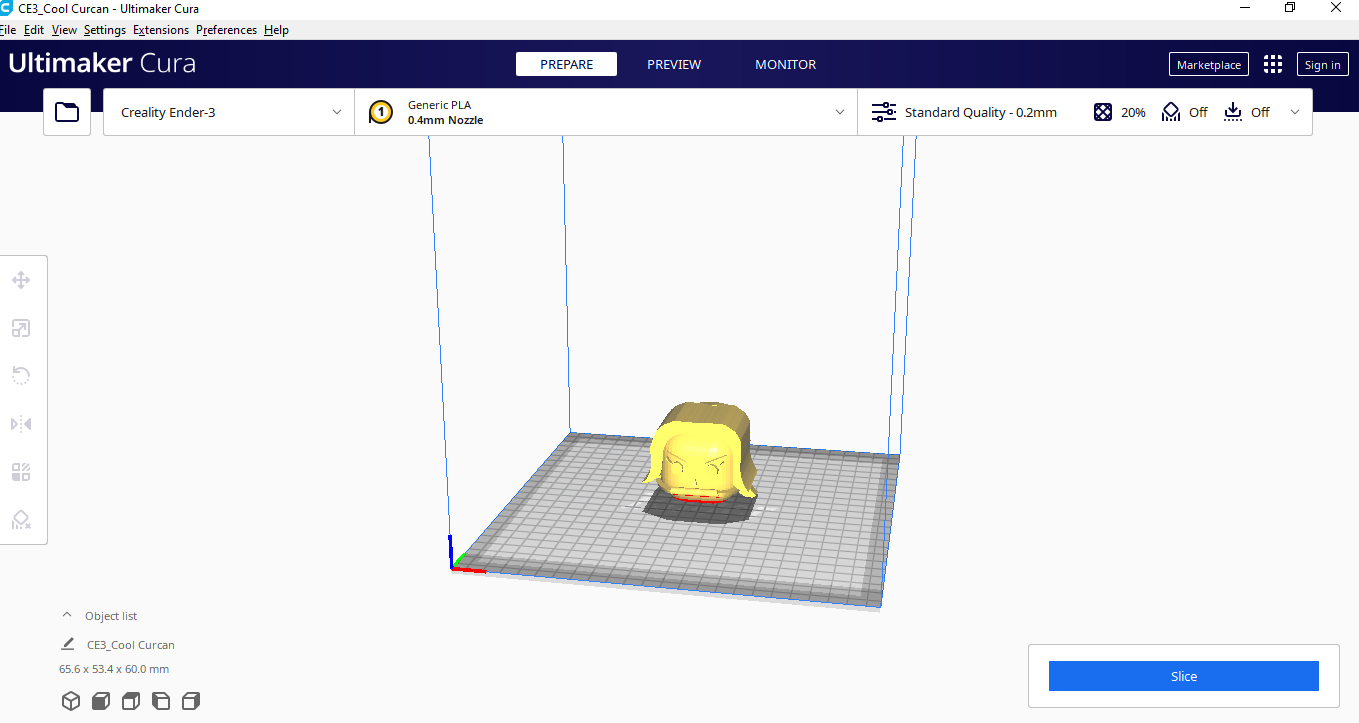Viewport: 1359px width, 723px height.
Task: Open the Marketplace button
Action: 1209,65
